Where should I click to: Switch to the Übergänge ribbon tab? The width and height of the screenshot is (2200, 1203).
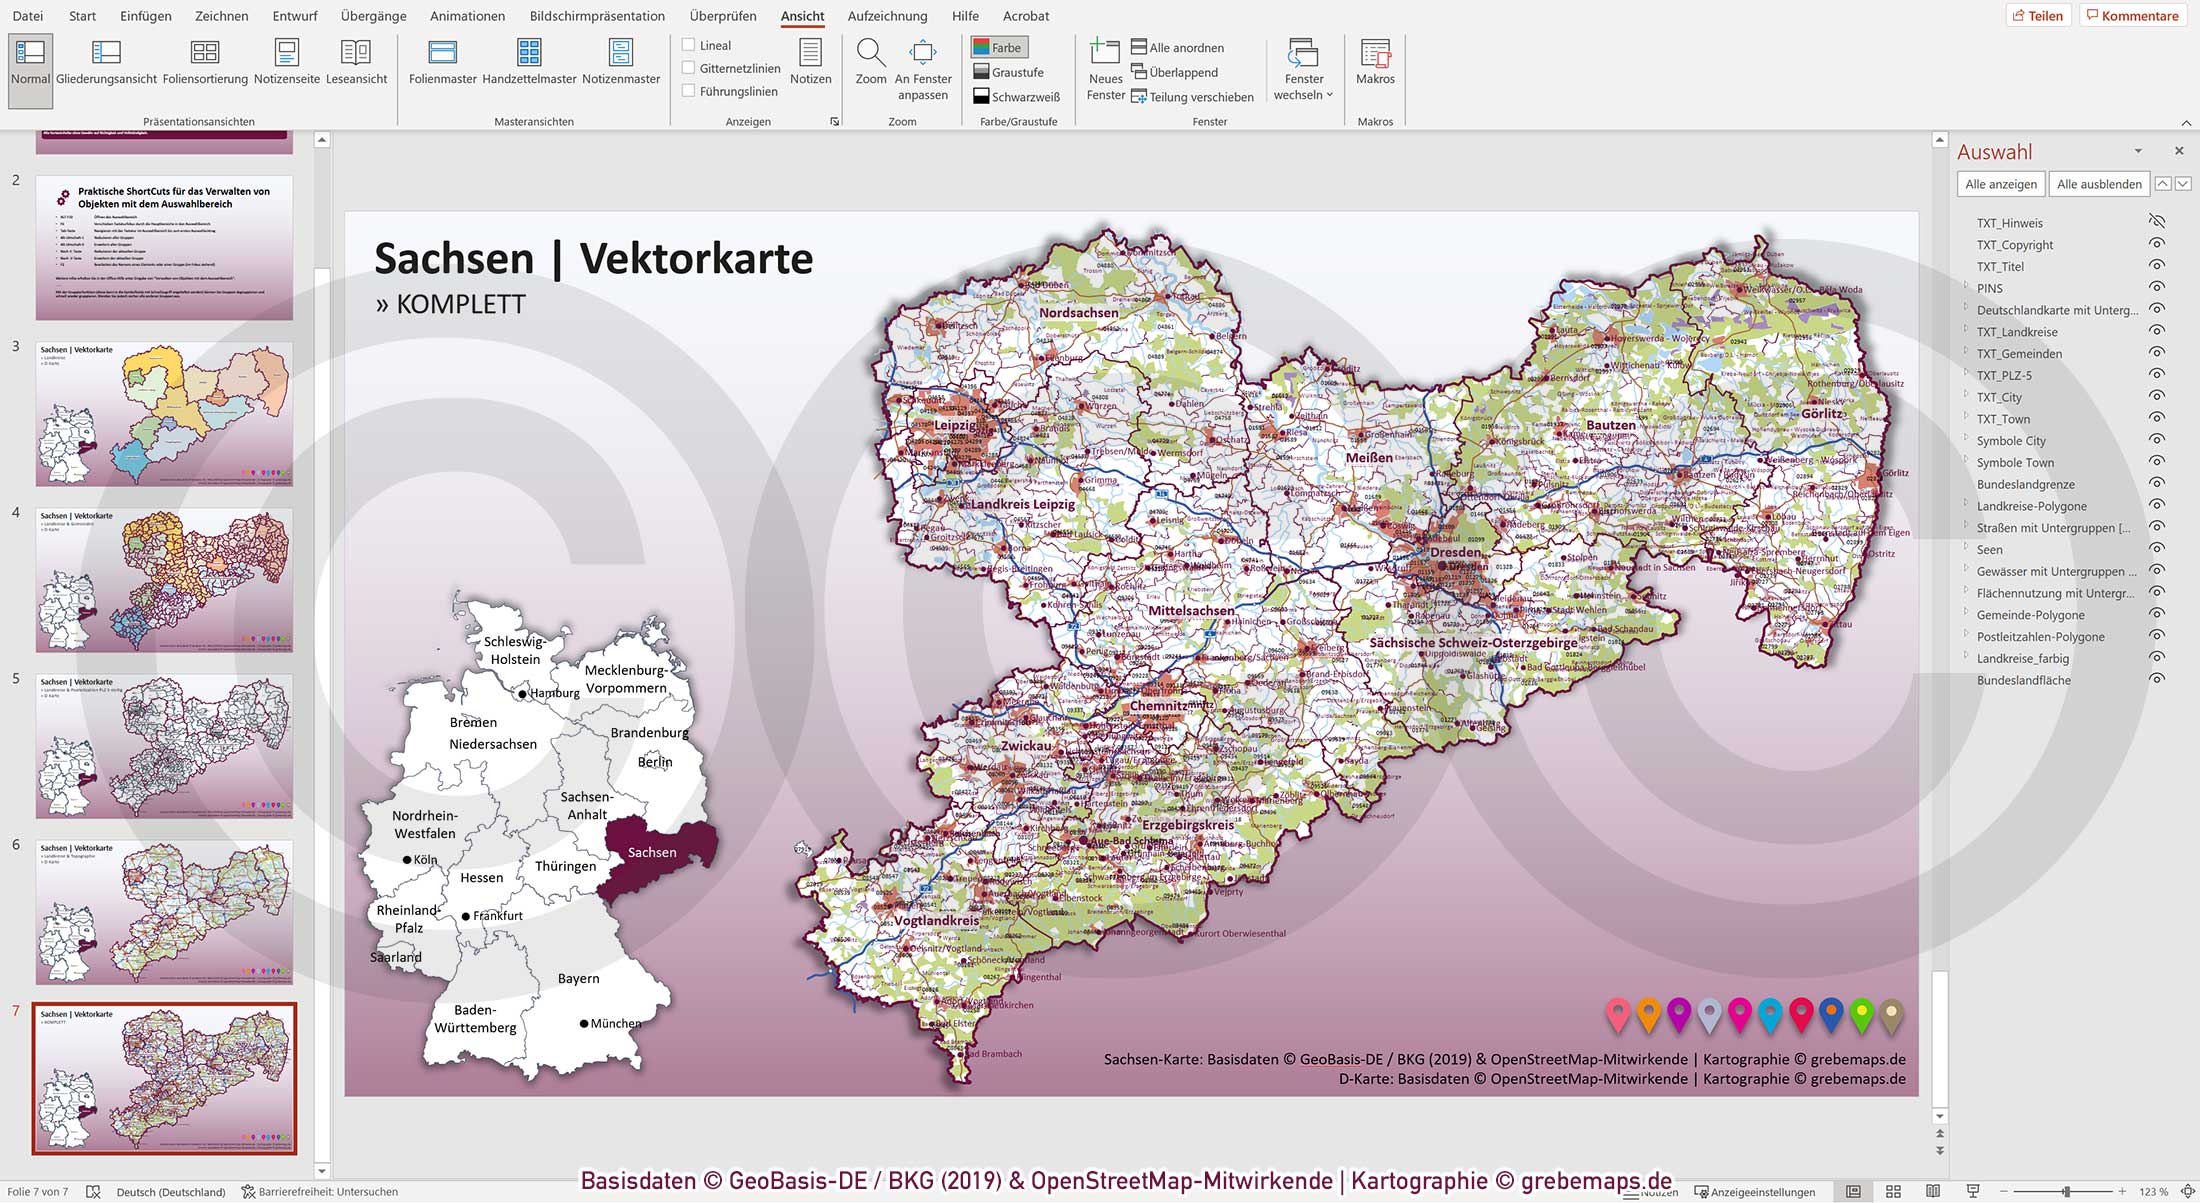click(x=371, y=16)
